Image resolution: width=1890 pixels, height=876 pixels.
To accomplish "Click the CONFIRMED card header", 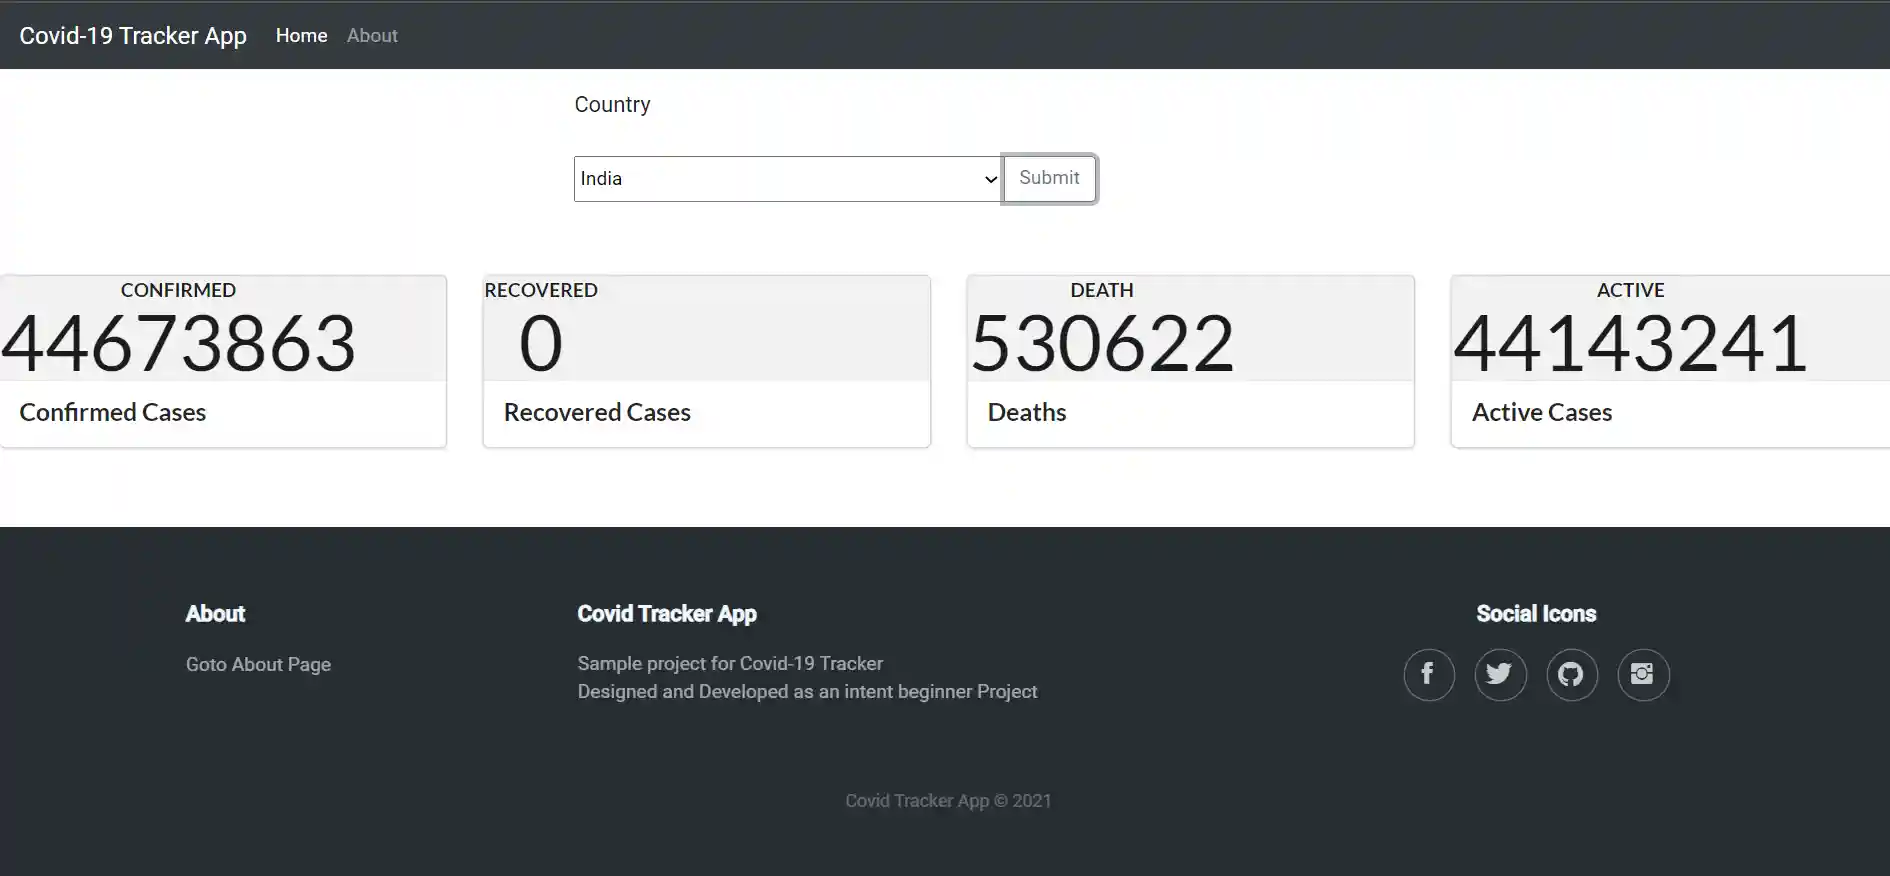I will [x=178, y=290].
